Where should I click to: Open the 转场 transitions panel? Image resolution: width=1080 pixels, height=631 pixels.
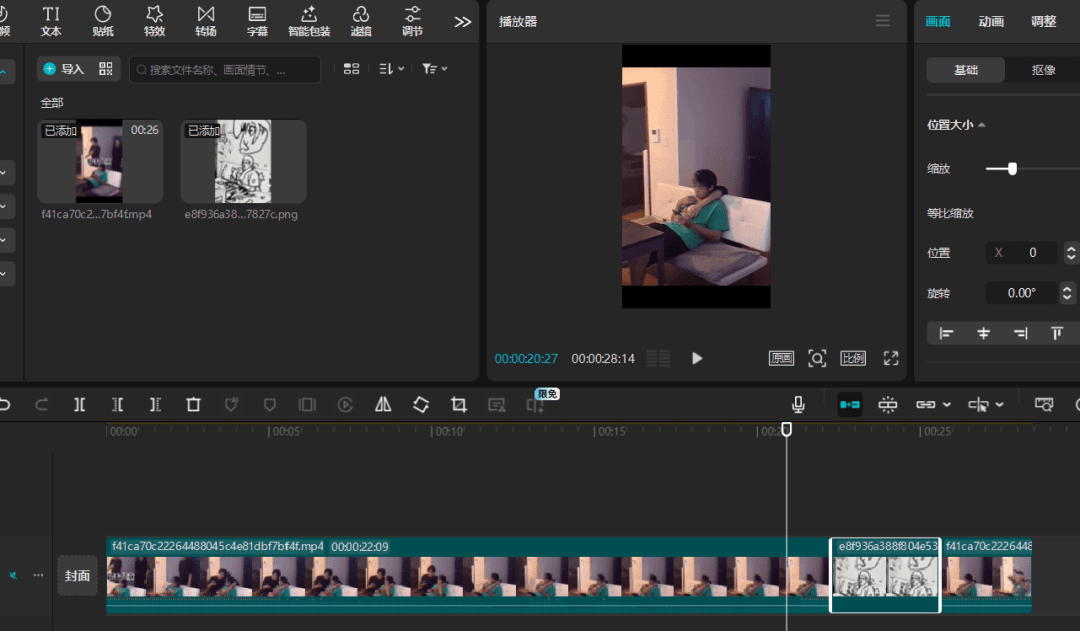point(206,21)
